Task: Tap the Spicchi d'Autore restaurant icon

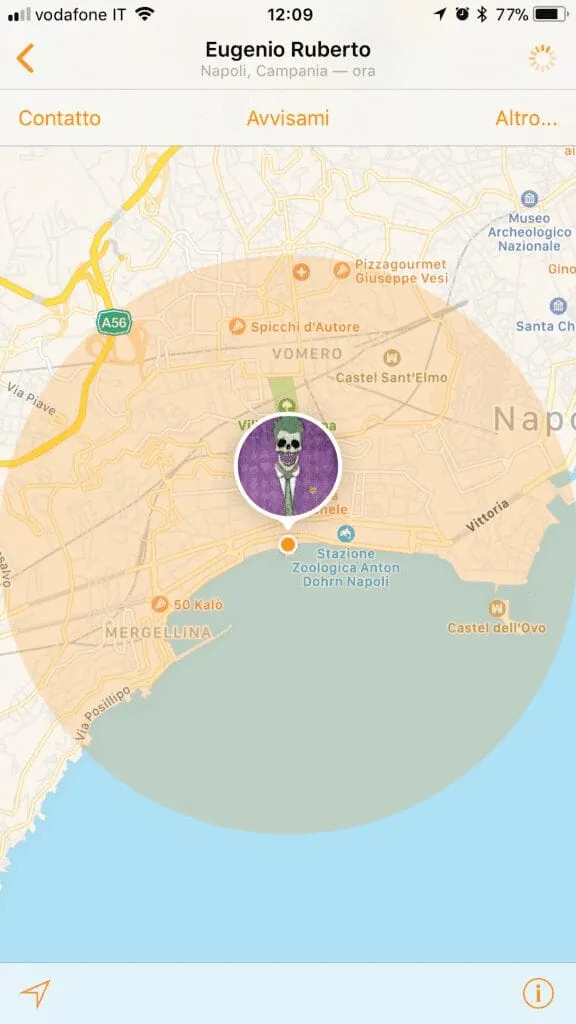Action: [x=238, y=327]
